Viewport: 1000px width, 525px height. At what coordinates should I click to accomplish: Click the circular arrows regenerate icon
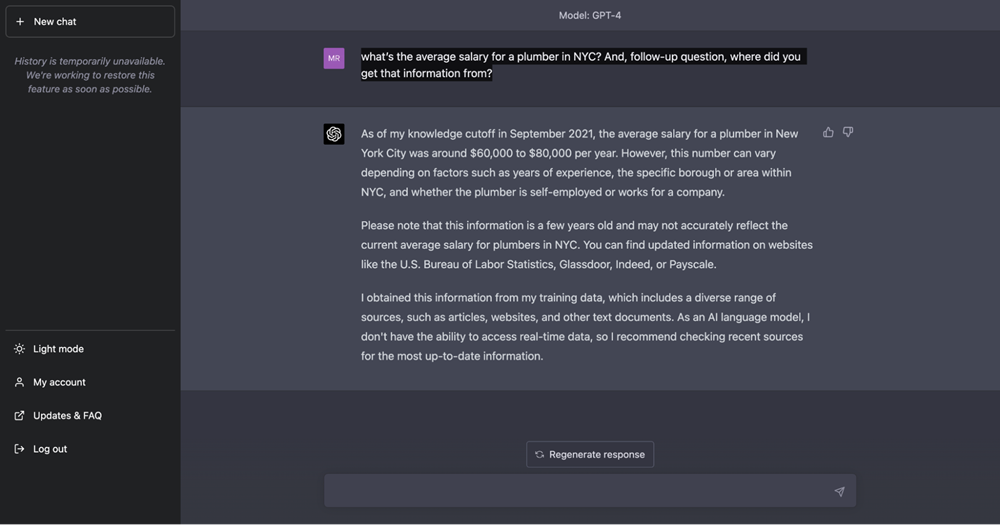click(x=540, y=454)
